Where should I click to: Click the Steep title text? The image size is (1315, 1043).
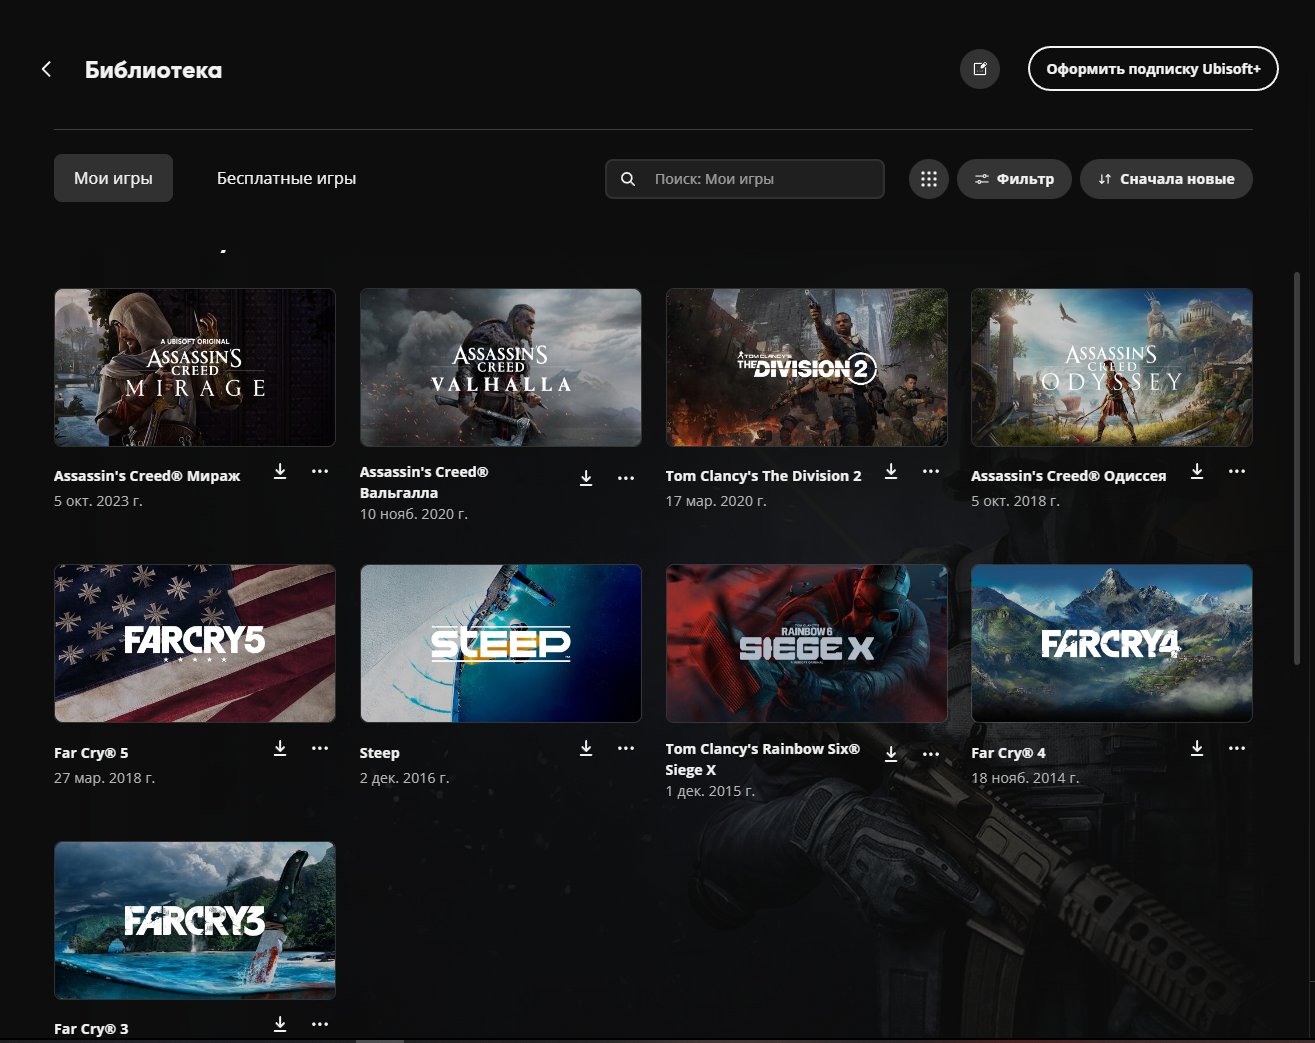(380, 753)
